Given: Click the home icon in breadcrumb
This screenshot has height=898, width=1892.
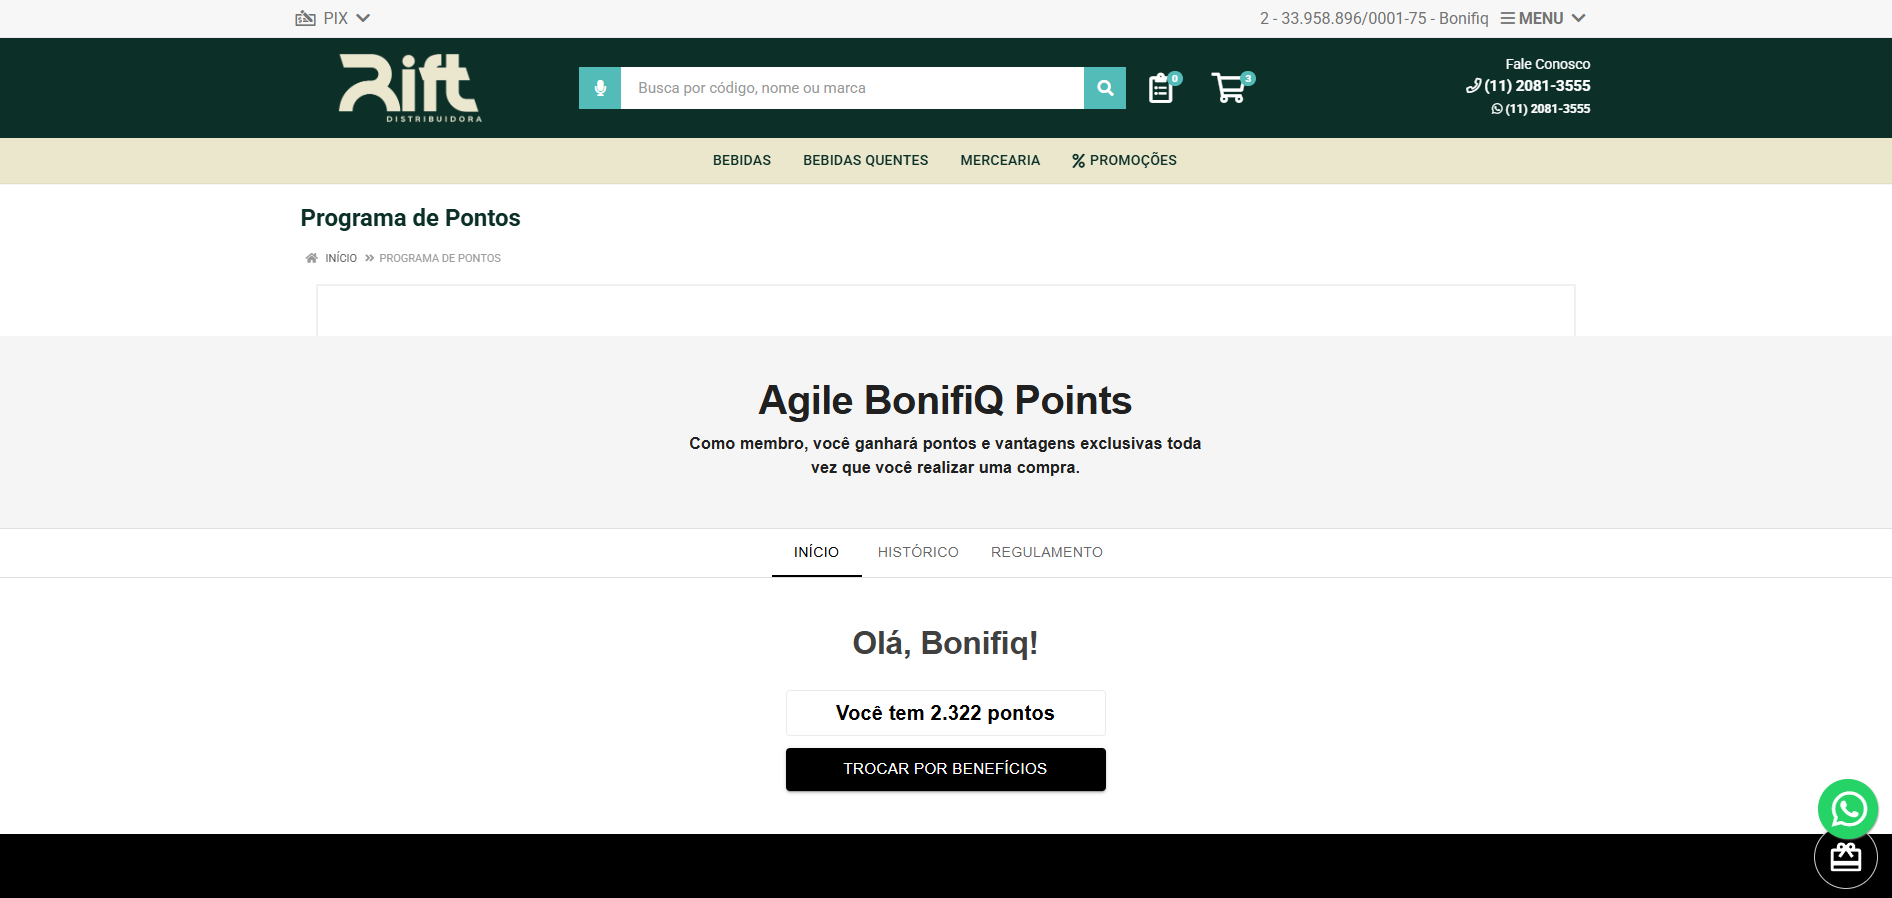Looking at the screenshot, I should (x=311, y=258).
